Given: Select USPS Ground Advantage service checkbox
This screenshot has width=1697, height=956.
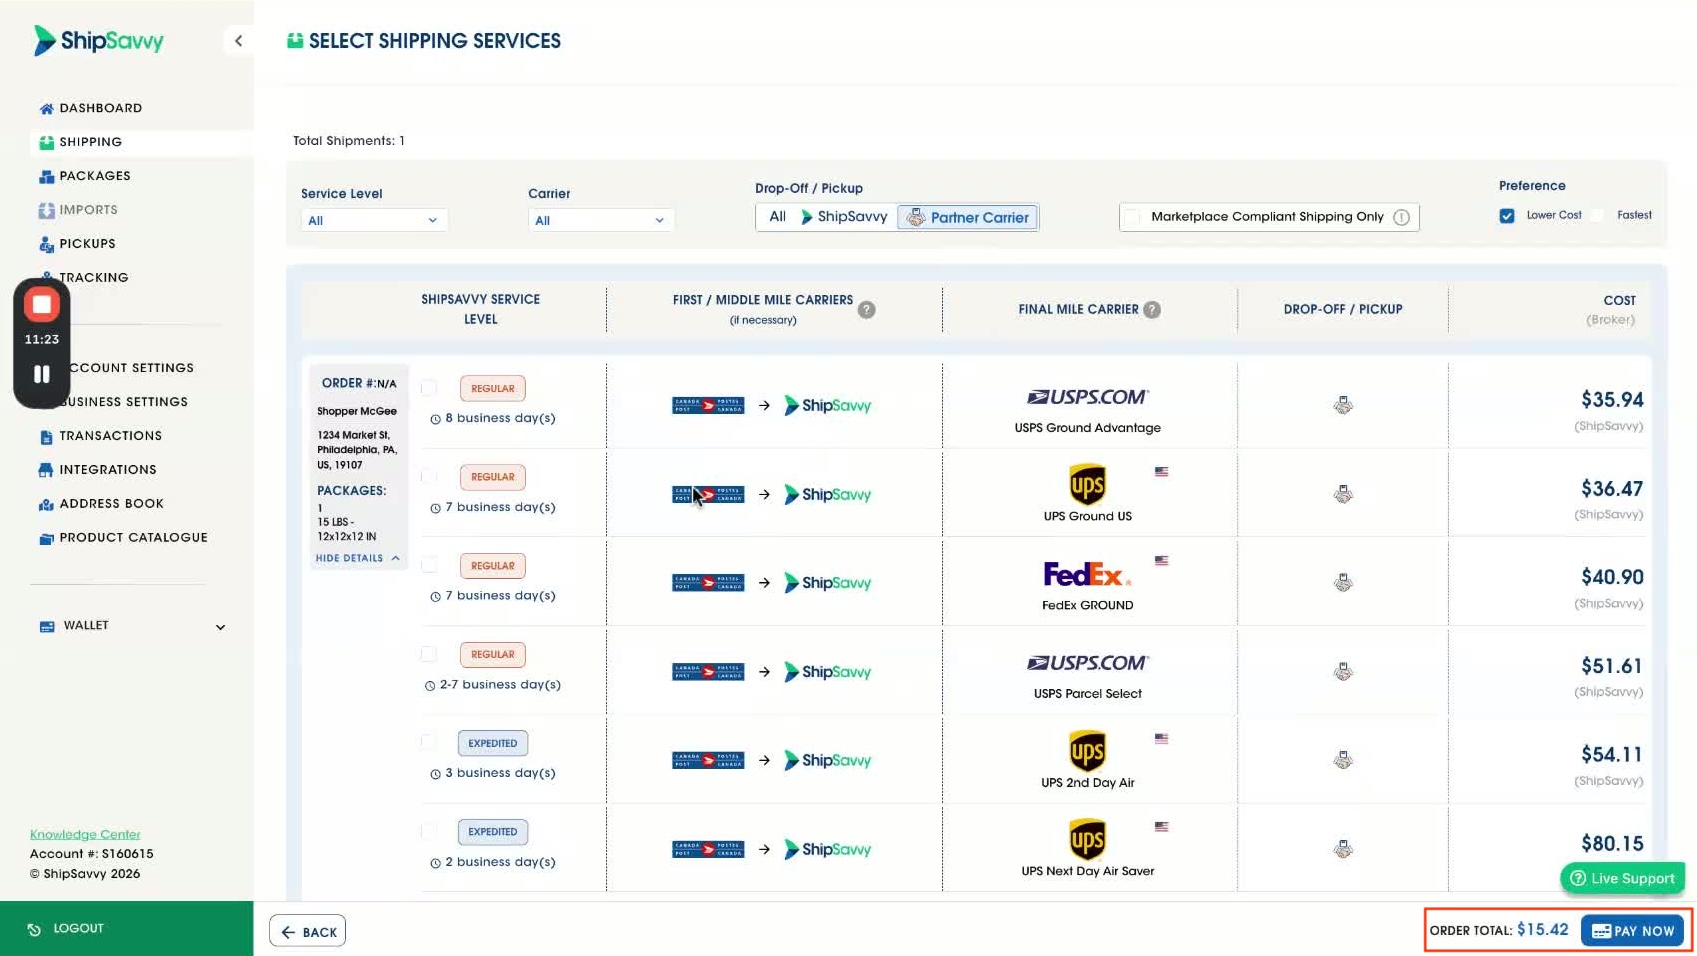Looking at the screenshot, I should tap(429, 388).
